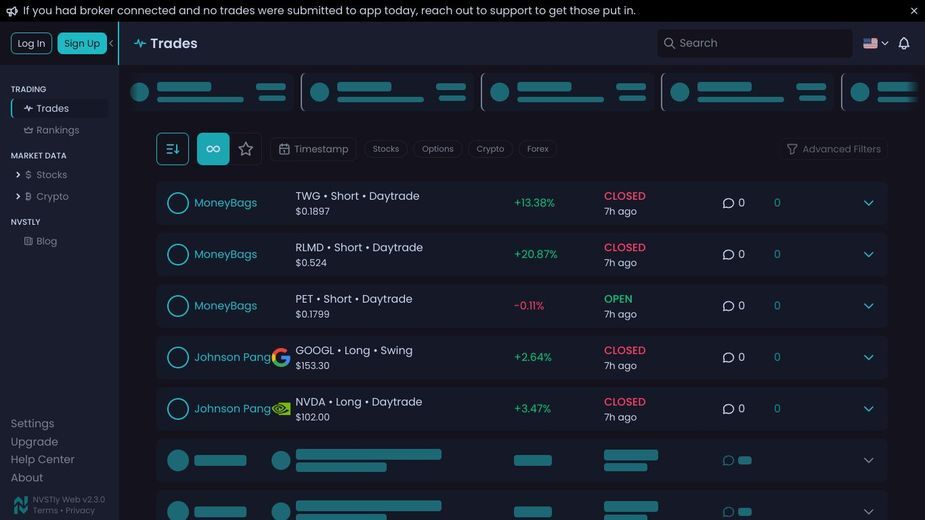
Task: Open comments on the TWG trade
Action: (x=733, y=203)
